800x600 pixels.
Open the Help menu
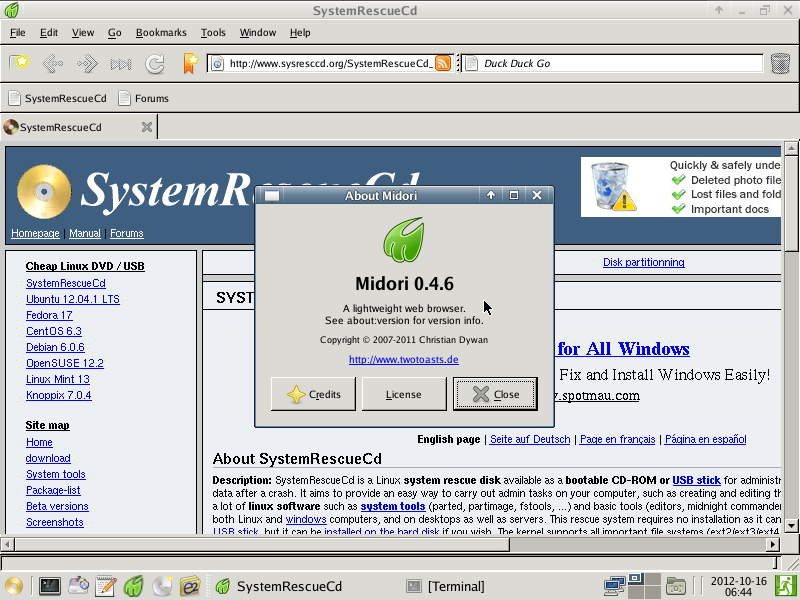pyautogui.click(x=300, y=33)
